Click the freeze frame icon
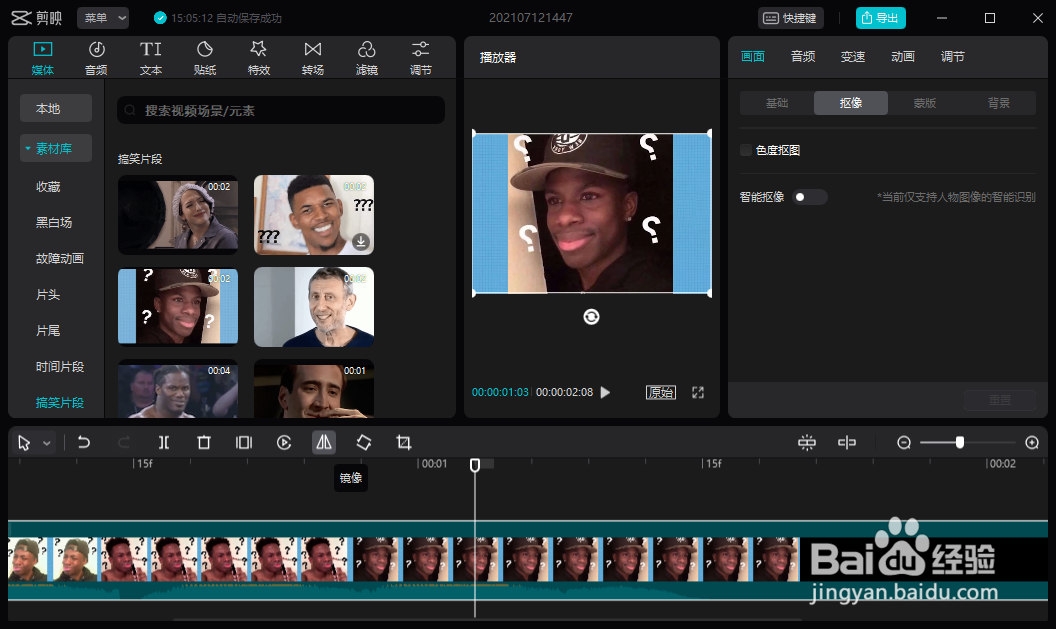This screenshot has height=629, width=1056. click(x=244, y=442)
